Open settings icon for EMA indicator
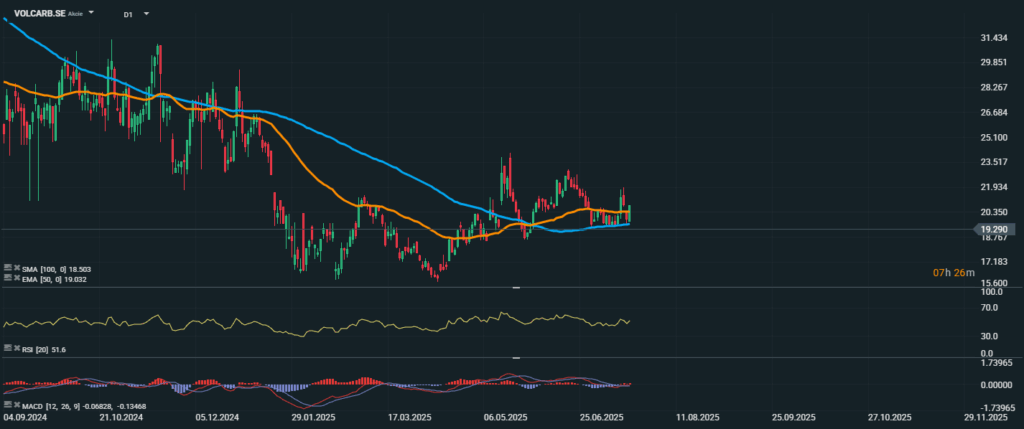Screen dimensions: 1024x429 [x=7, y=279]
